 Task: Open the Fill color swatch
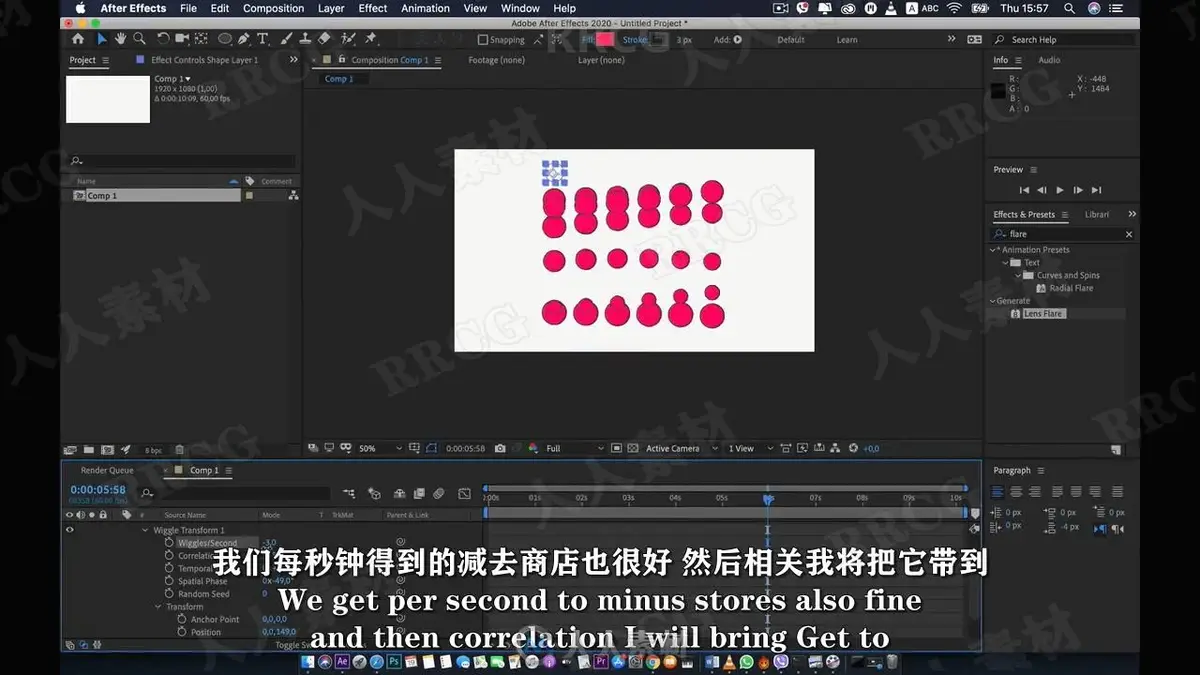point(605,40)
